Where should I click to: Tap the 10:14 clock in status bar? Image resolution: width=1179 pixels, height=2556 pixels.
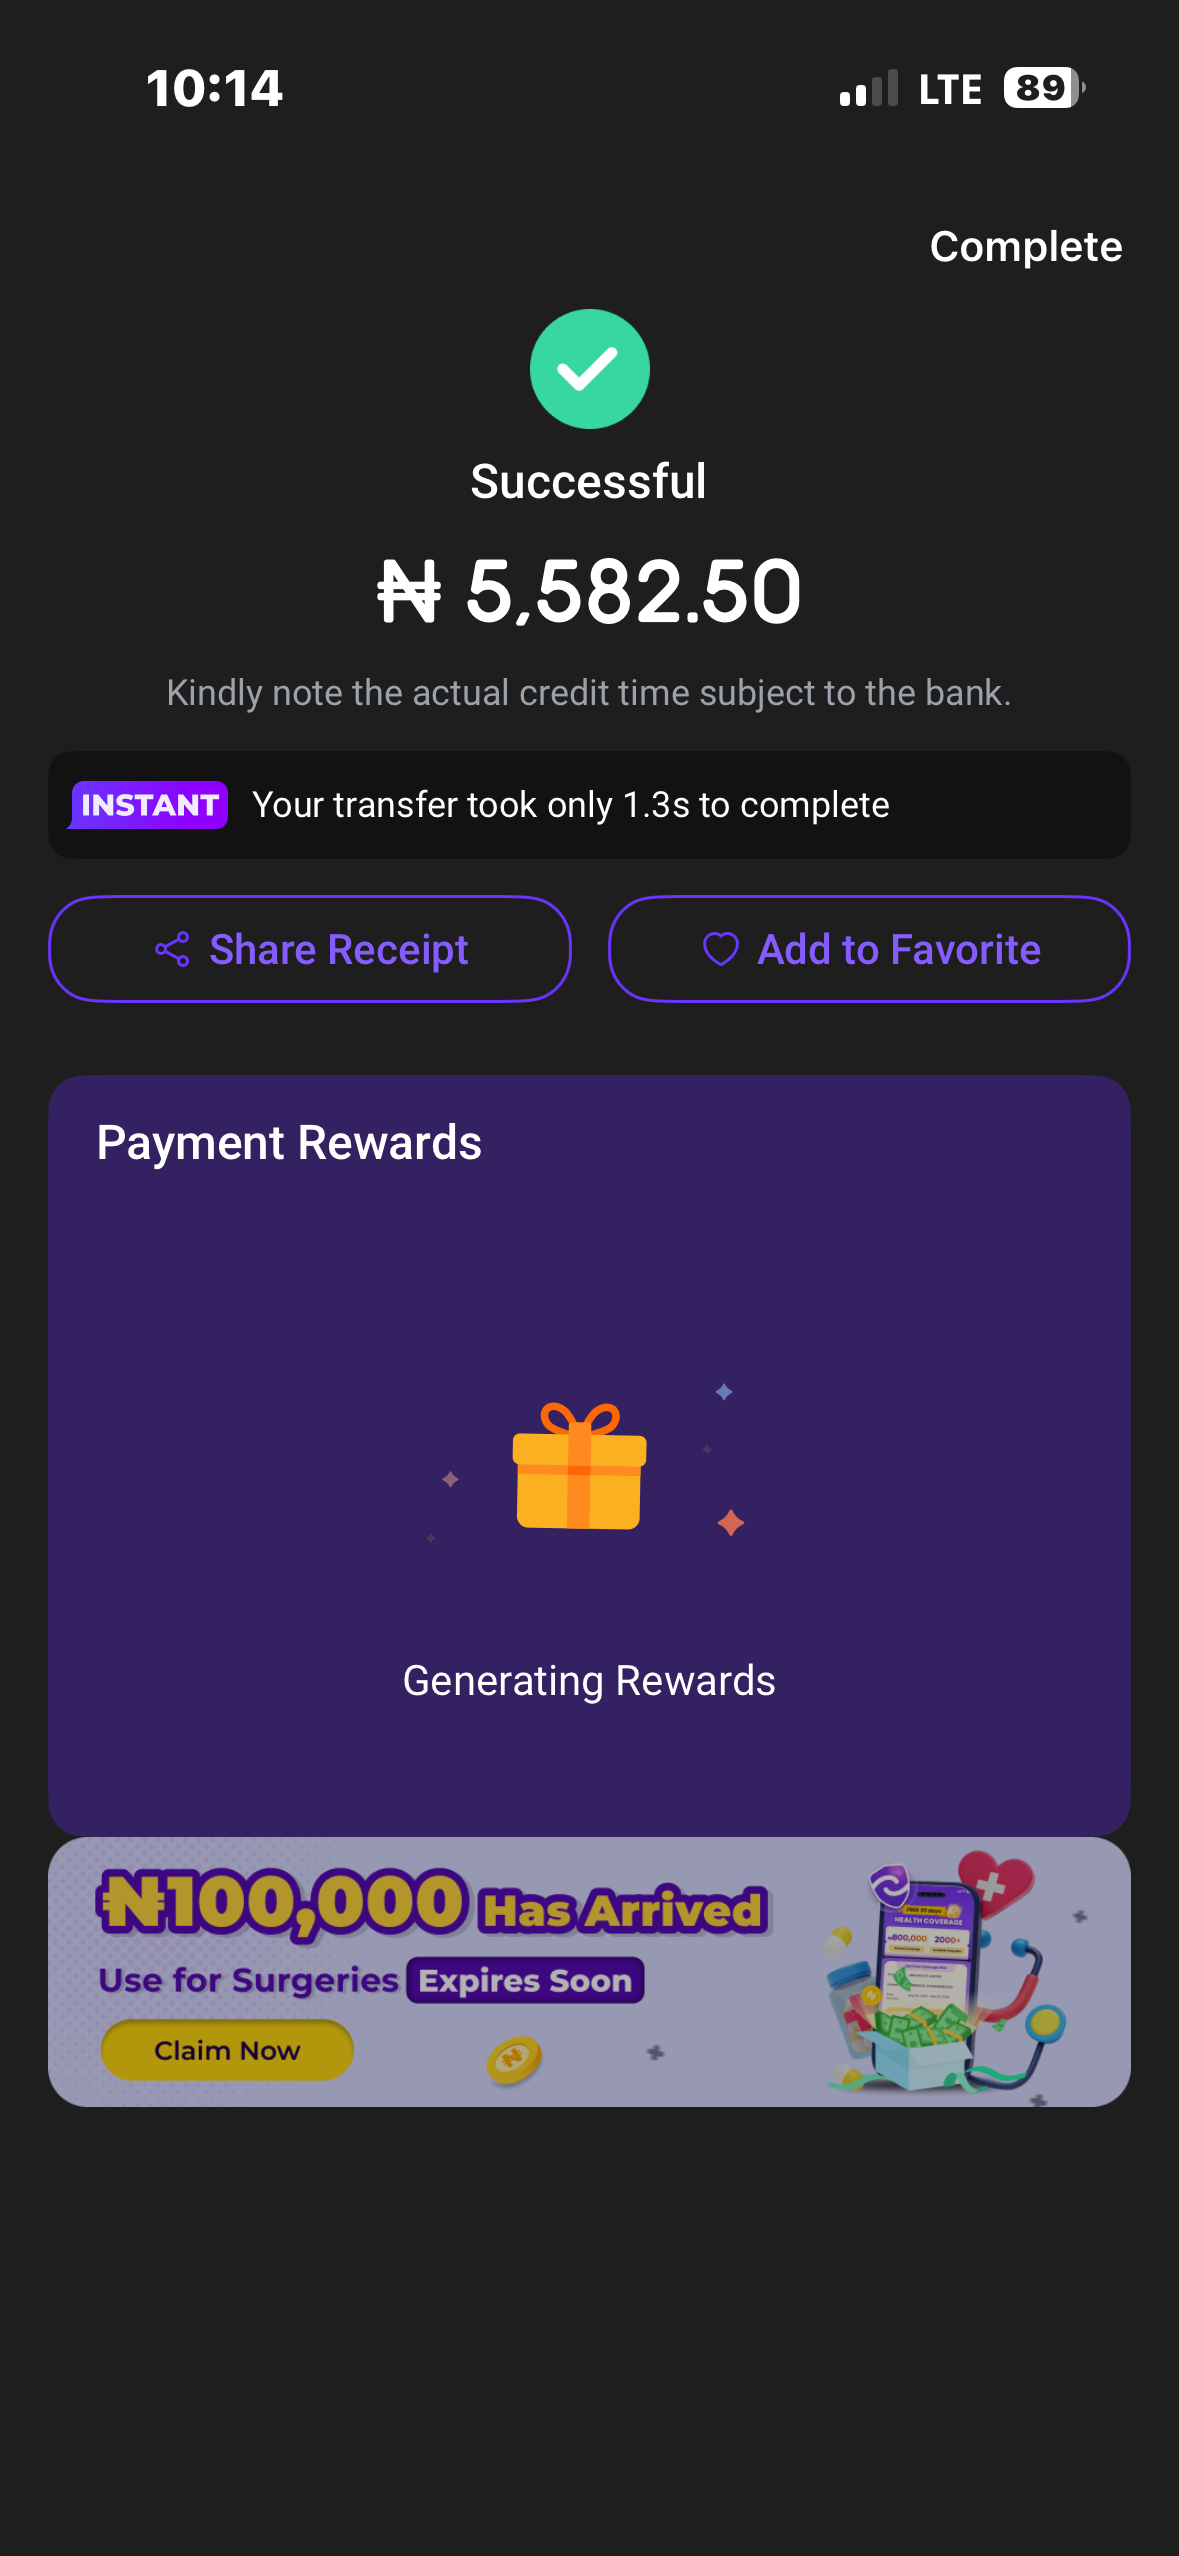[214, 88]
